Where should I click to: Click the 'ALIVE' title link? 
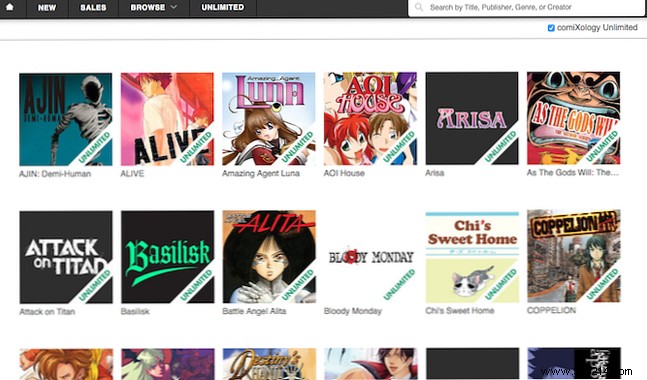[x=132, y=174]
